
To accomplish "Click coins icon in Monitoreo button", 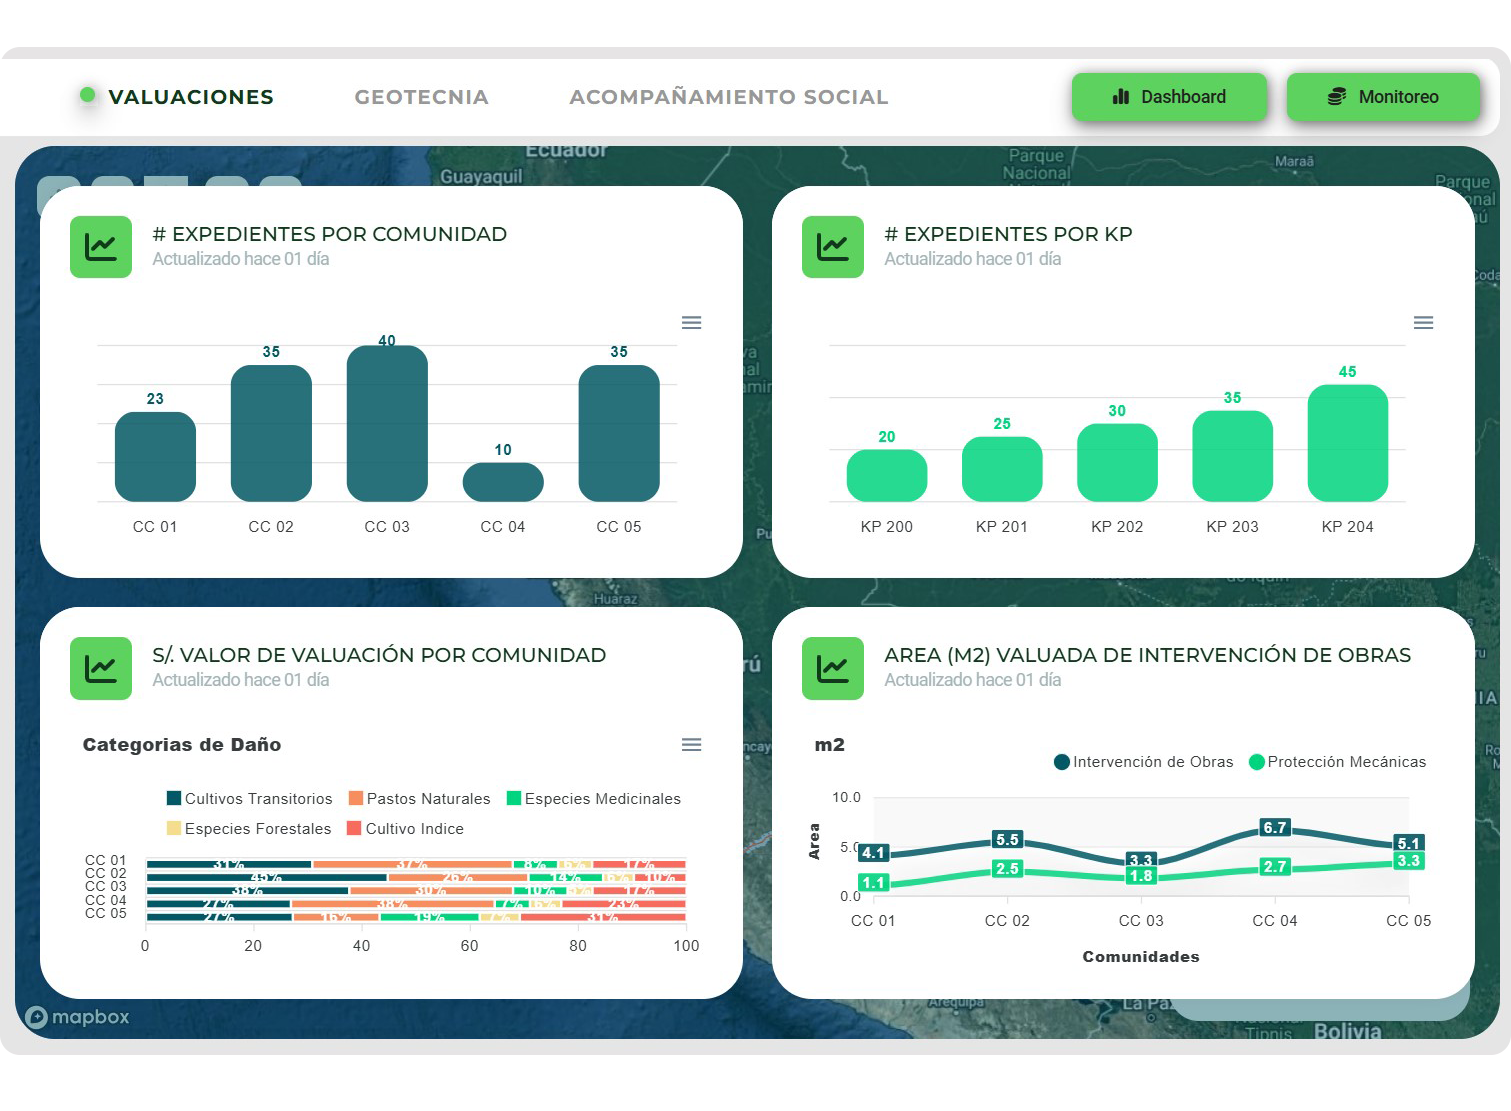I will coord(1337,97).
